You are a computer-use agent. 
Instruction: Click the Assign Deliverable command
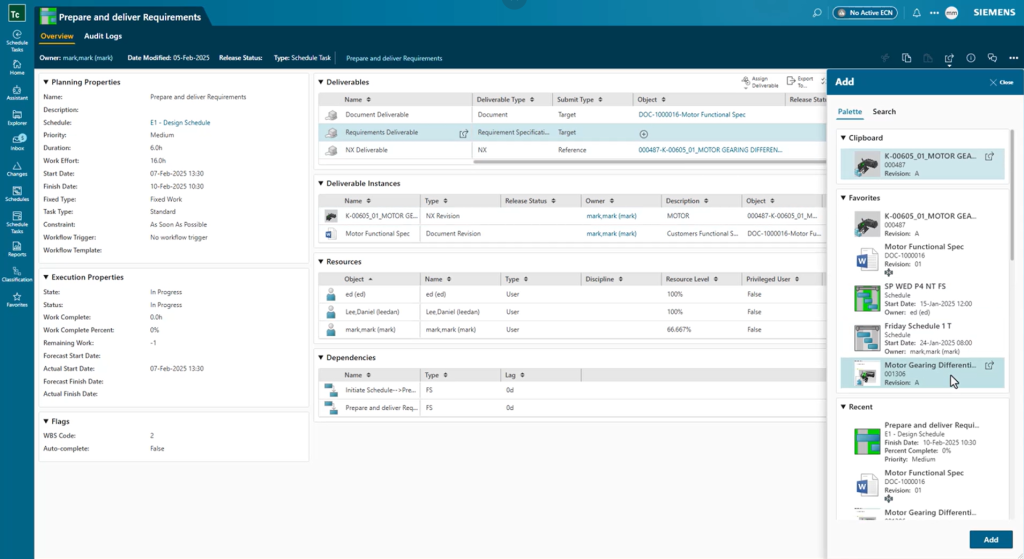click(760, 82)
